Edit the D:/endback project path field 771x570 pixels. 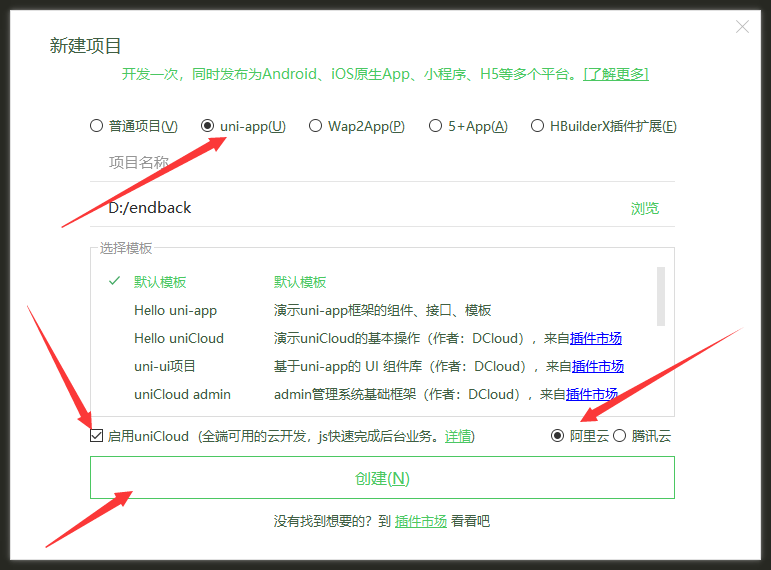[x=354, y=208]
